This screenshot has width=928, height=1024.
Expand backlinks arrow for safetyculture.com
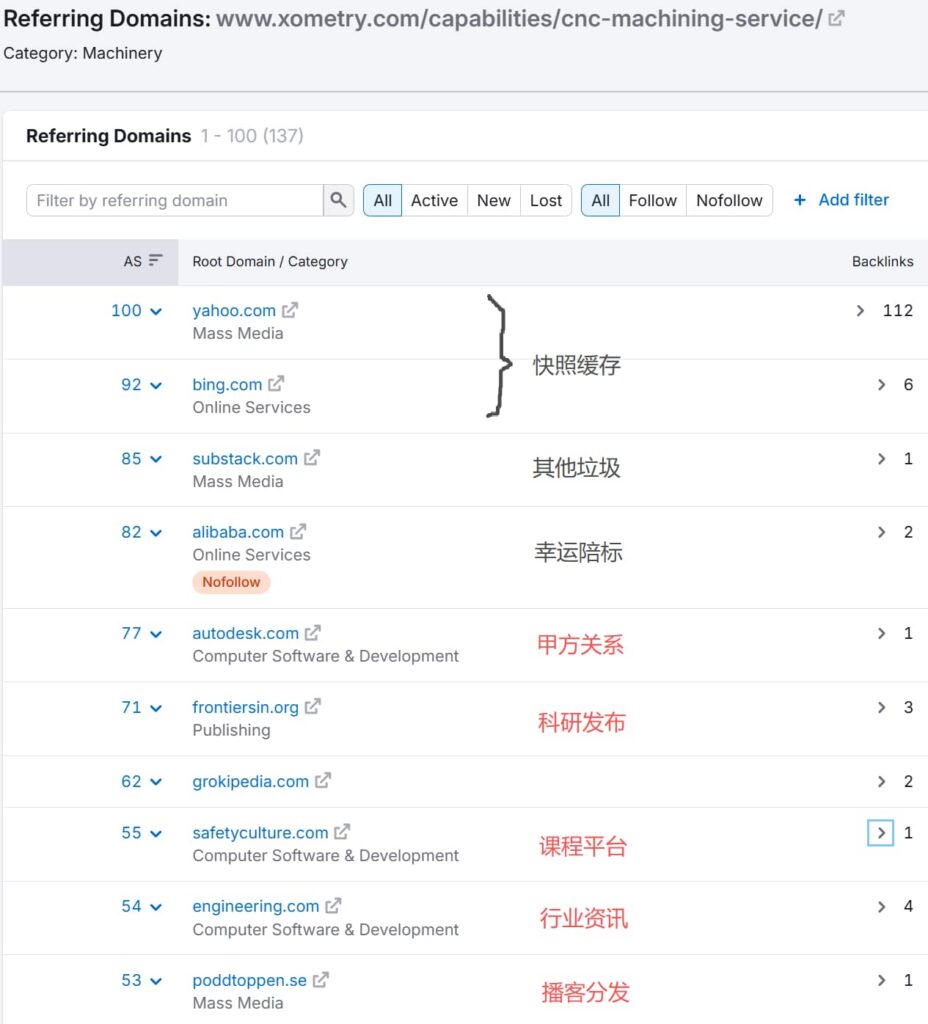click(880, 833)
